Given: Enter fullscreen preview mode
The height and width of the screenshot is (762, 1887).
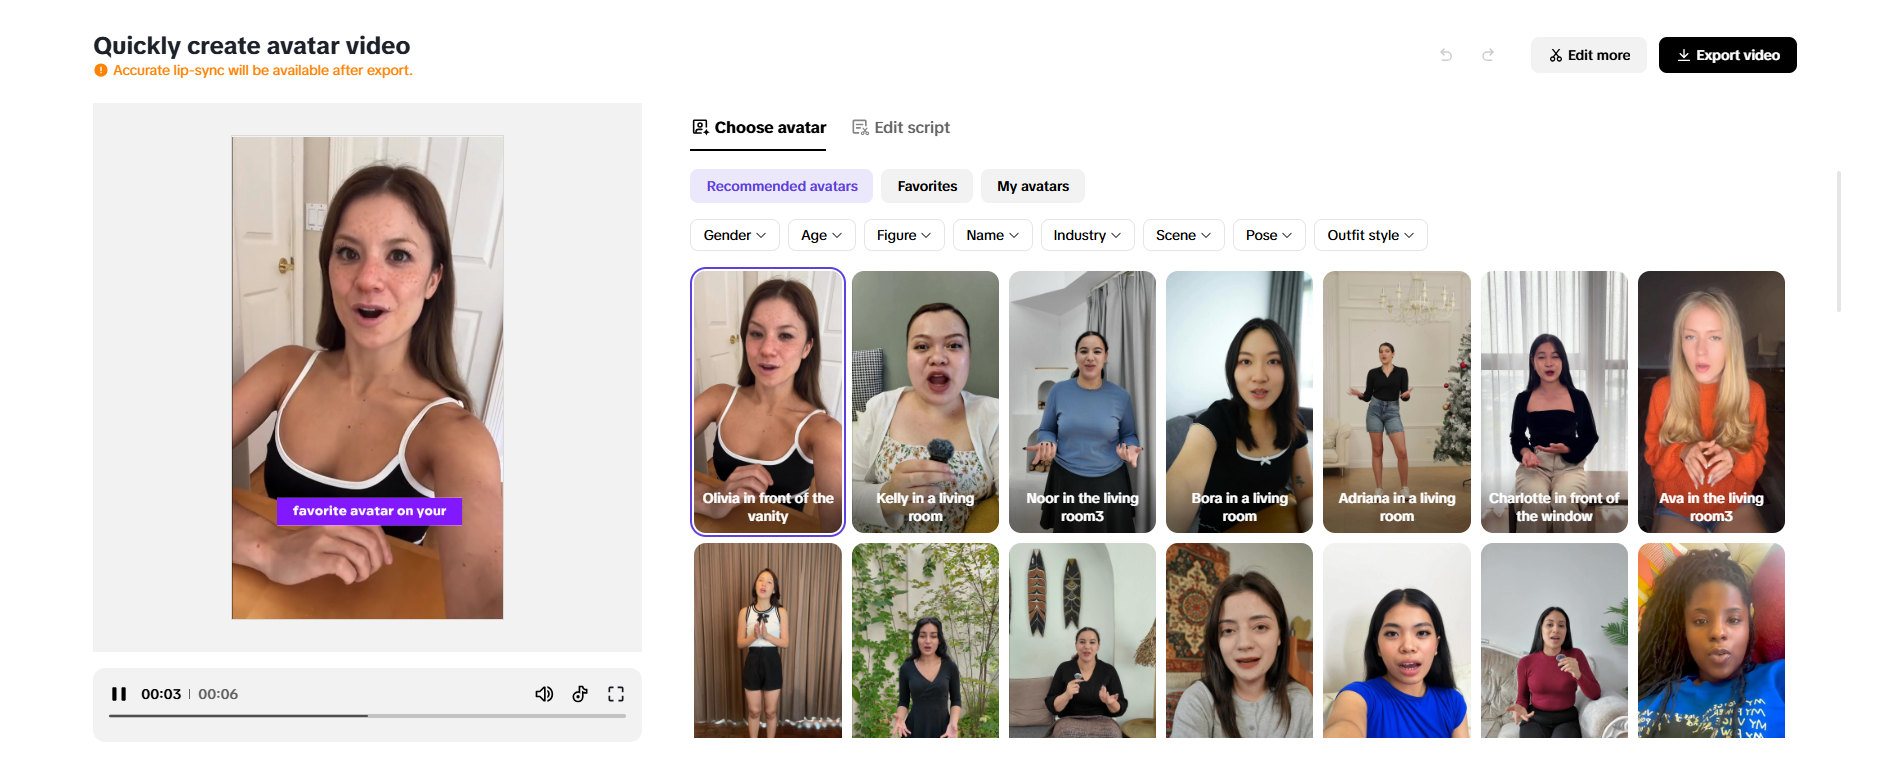Looking at the screenshot, I should pyautogui.click(x=616, y=694).
